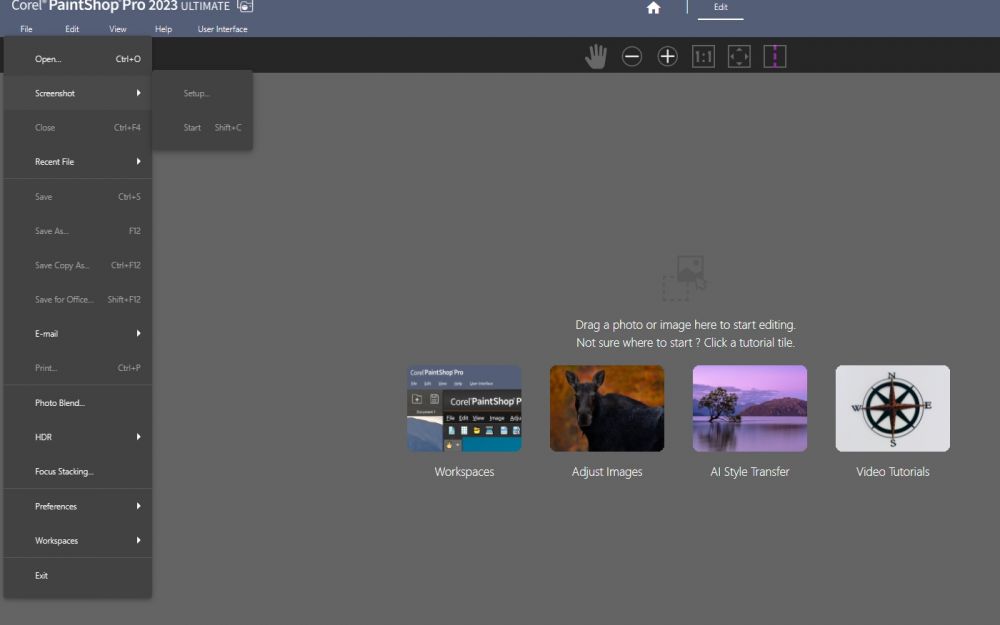This screenshot has width=1000, height=625.
Task: Select Photo Blend... menu entry
Action: (x=78, y=403)
